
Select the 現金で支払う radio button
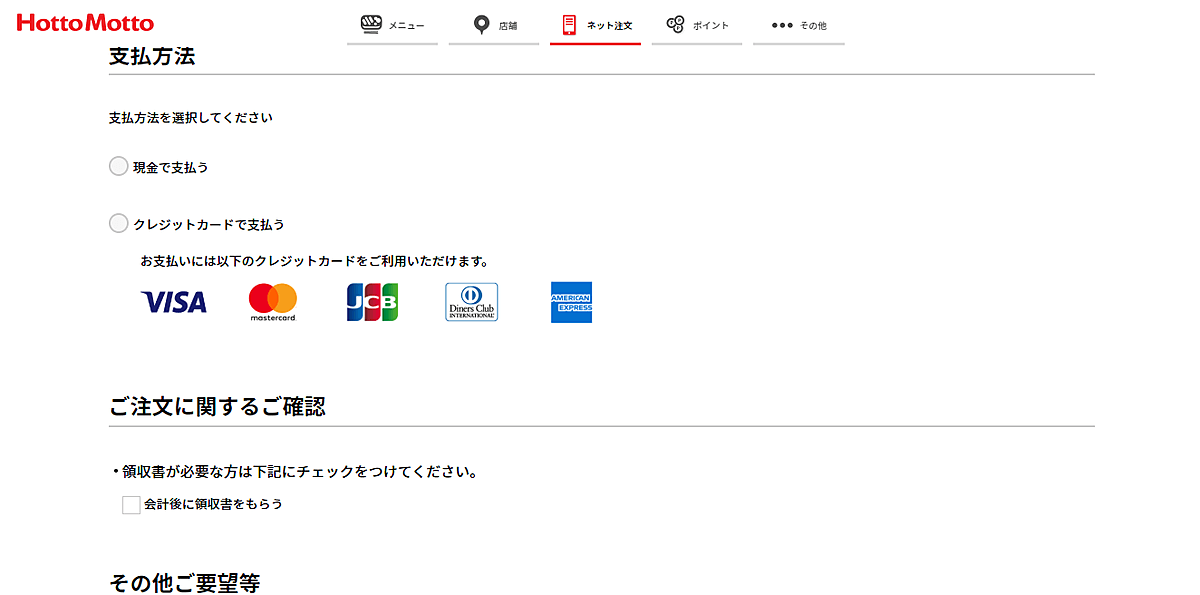tap(118, 167)
